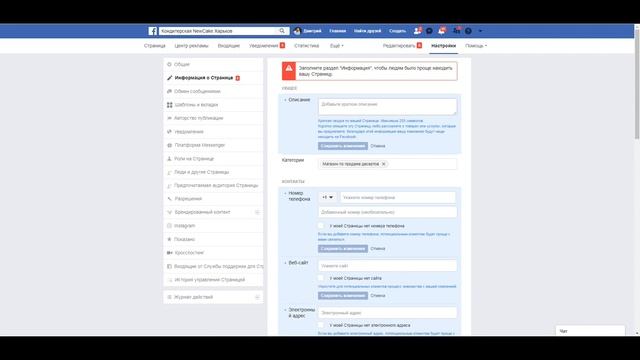Open account arrow dropdown in top bar
Image resolution: width=640 pixels, height=360 pixels.
pyautogui.click(x=480, y=31)
